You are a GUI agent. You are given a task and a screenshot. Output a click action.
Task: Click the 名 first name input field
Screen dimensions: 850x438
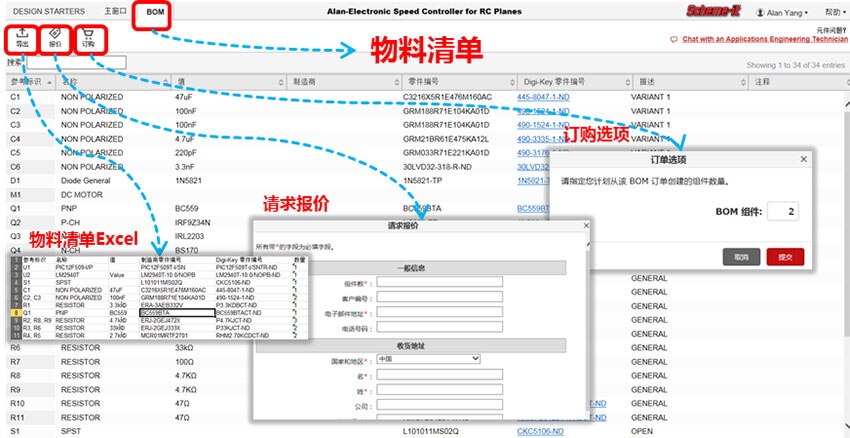(x=440, y=375)
